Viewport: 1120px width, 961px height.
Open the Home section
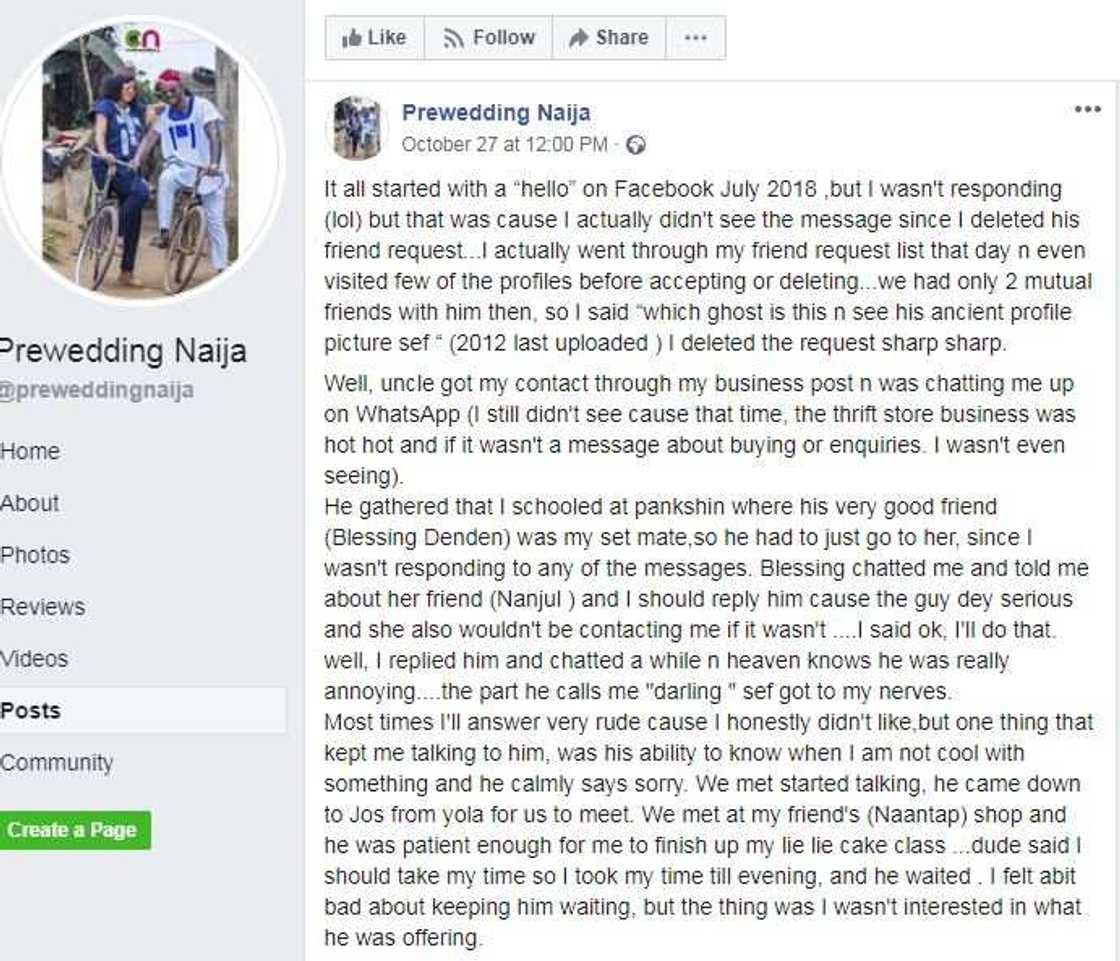point(30,451)
